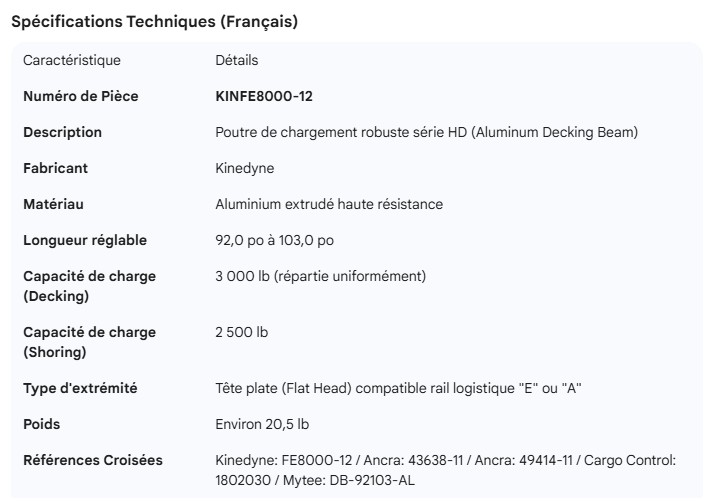Select the Fabricant row label
The image size is (712, 501).
pyautogui.click(x=55, y=168)
